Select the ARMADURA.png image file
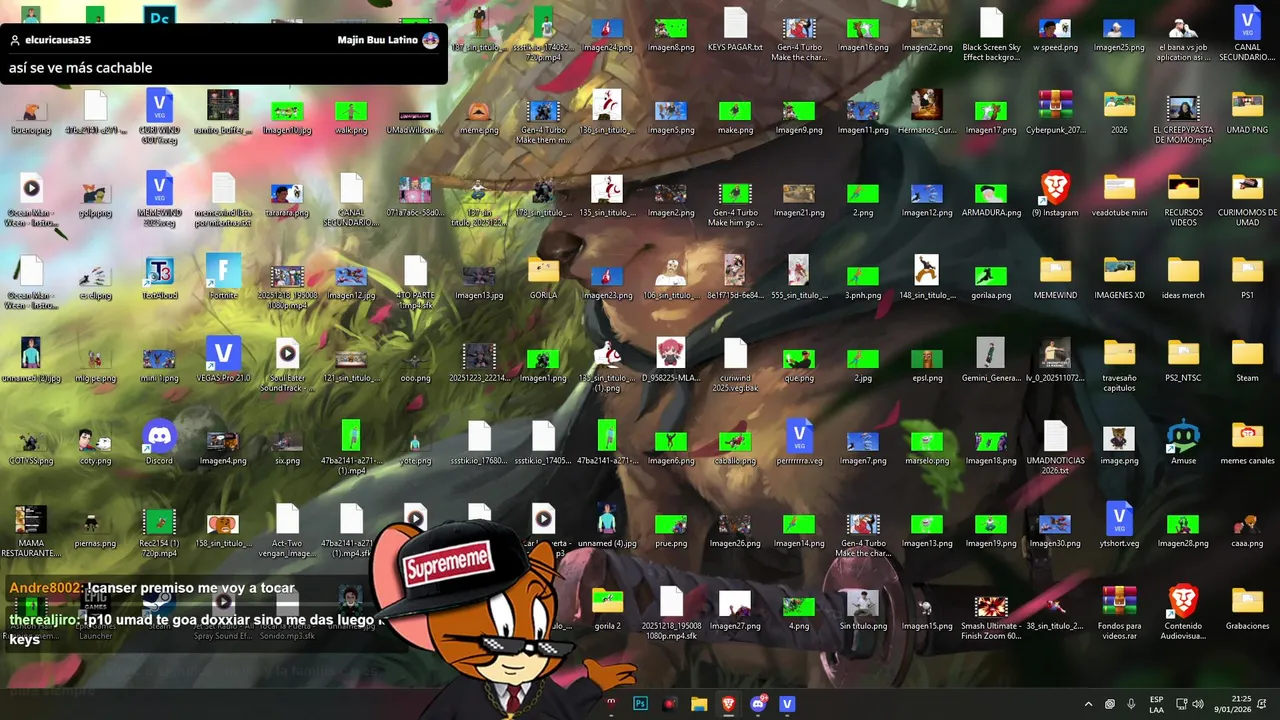 point(991,194)
